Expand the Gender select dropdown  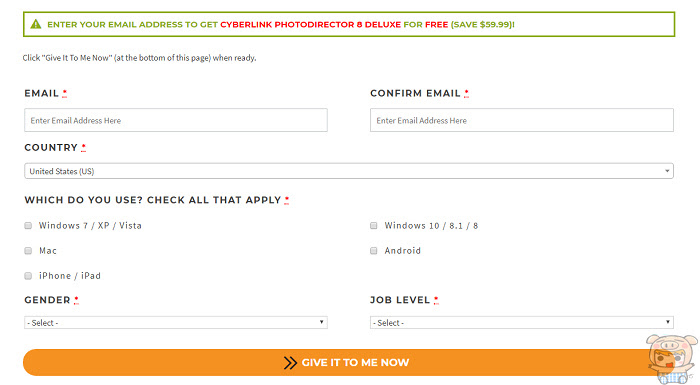tap(176, 322)
